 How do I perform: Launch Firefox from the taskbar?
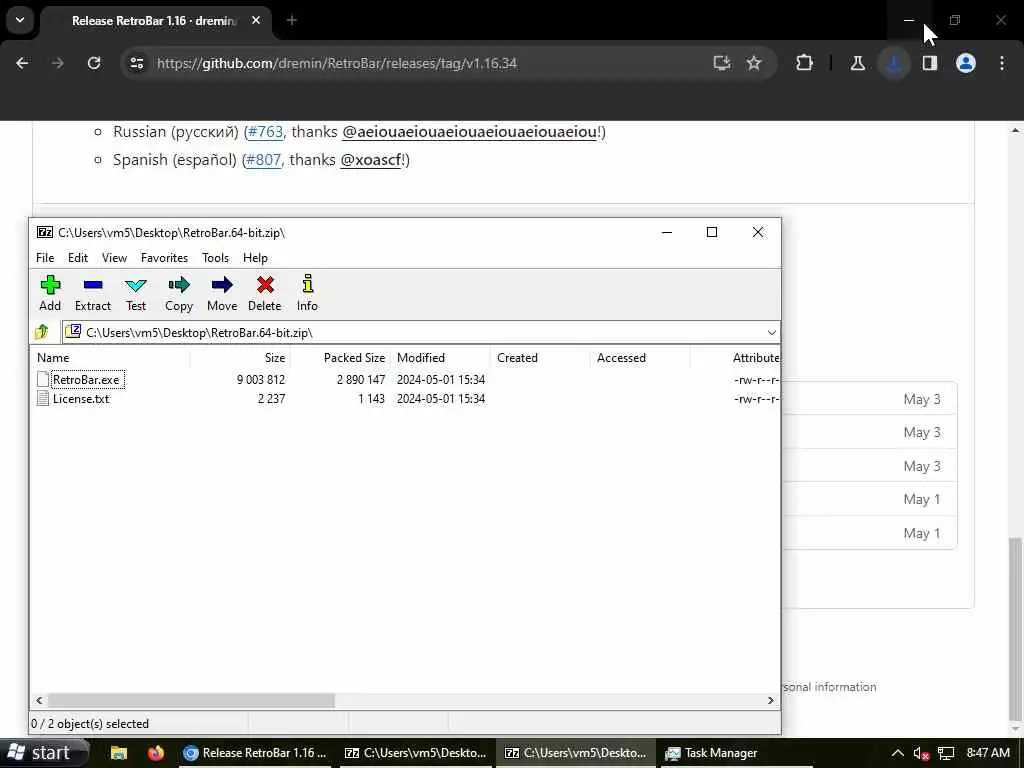click(x=155, y=753)
